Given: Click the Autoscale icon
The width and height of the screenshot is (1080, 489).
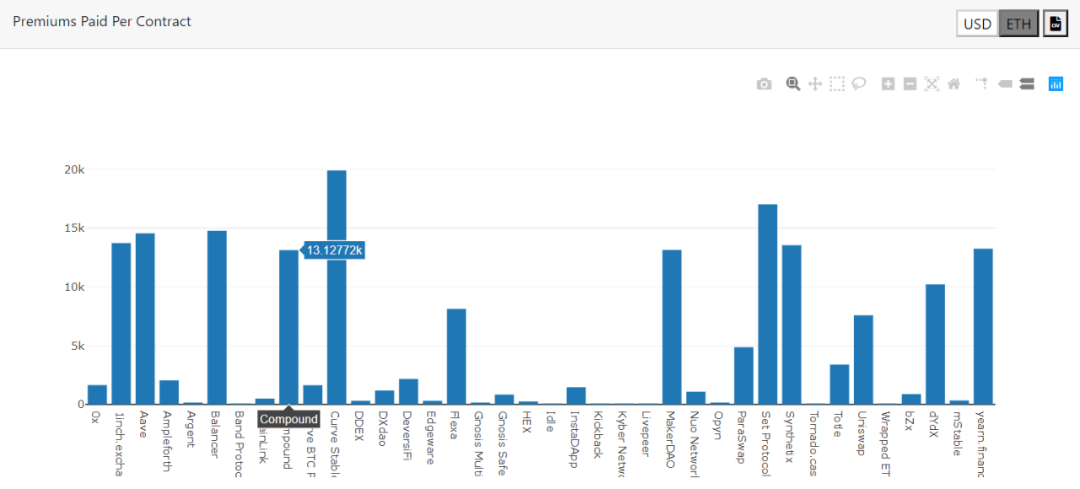Looking at the screenshot, I should click(x=932, y=84).
